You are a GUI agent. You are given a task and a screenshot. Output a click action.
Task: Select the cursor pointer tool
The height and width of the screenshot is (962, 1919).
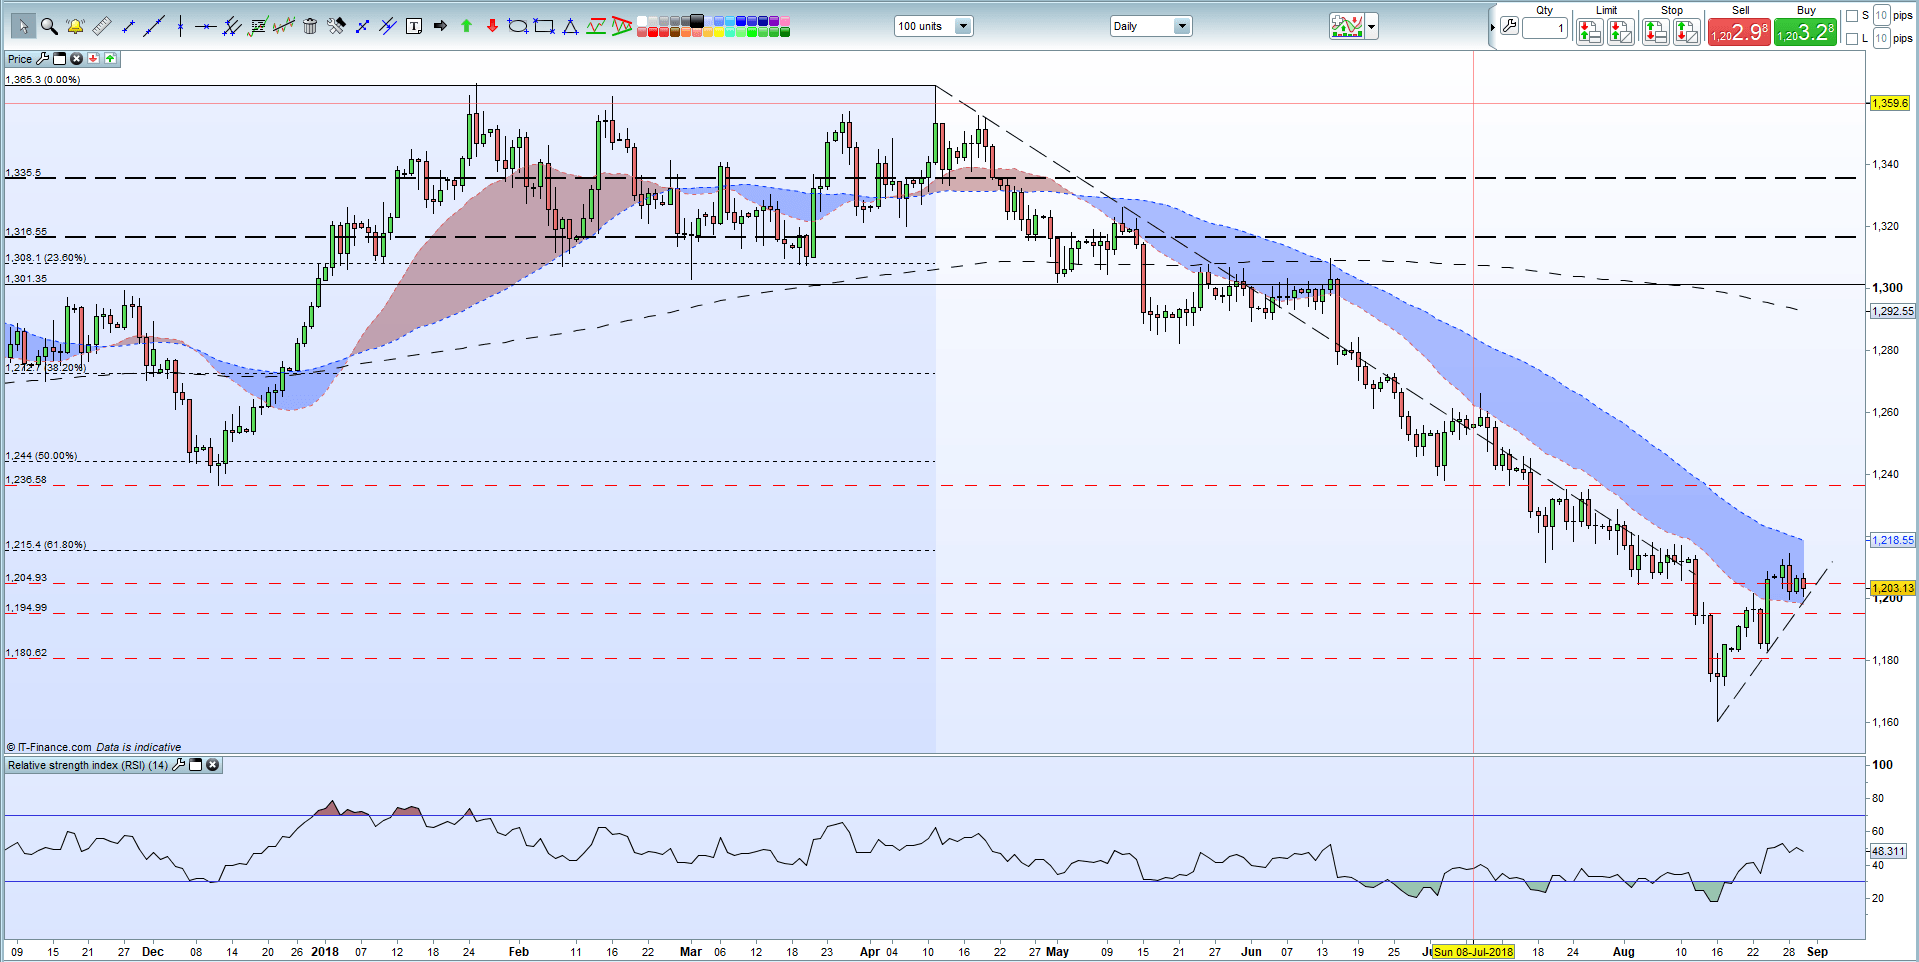click(x=23, y=26)
